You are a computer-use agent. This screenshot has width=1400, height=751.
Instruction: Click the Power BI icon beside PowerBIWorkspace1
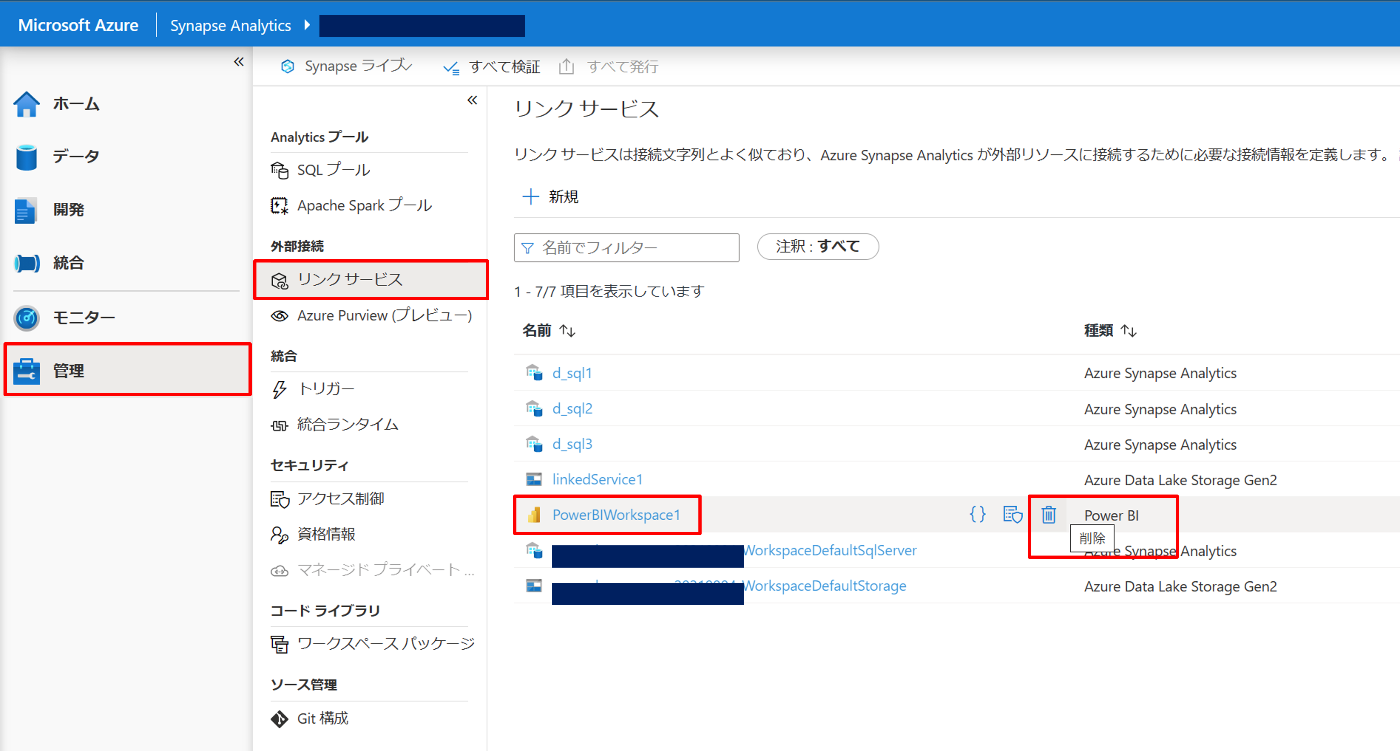point(534,515)
